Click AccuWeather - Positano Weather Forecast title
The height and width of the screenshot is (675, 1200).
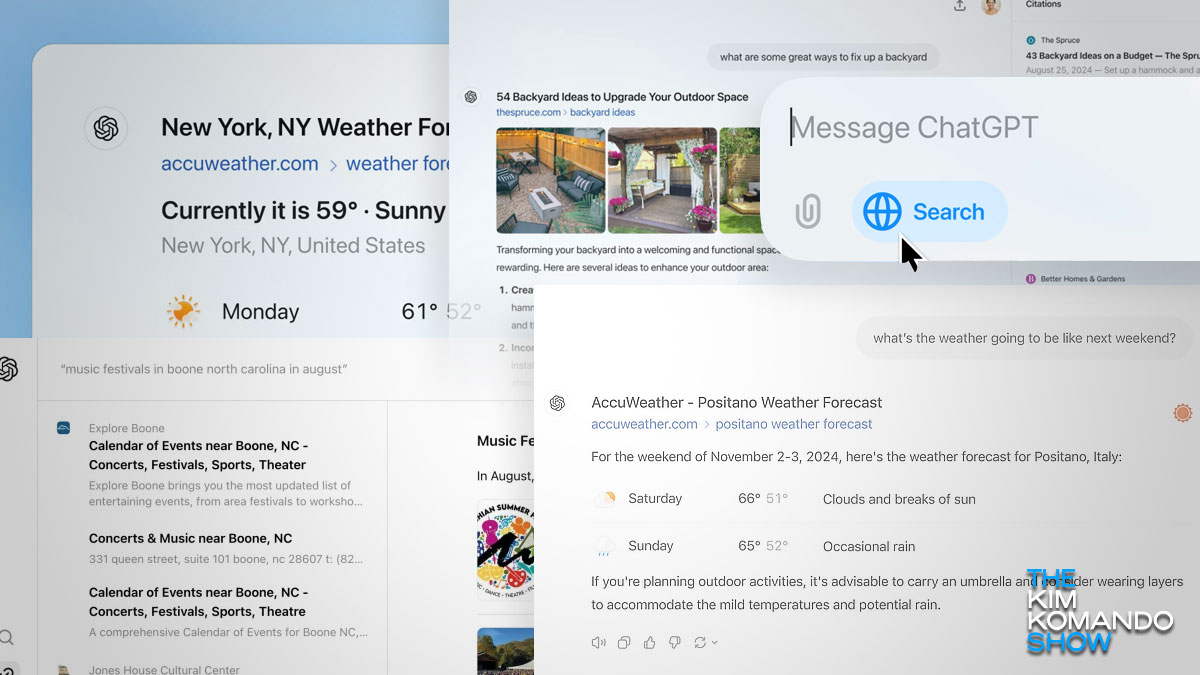tap(737, 403)
